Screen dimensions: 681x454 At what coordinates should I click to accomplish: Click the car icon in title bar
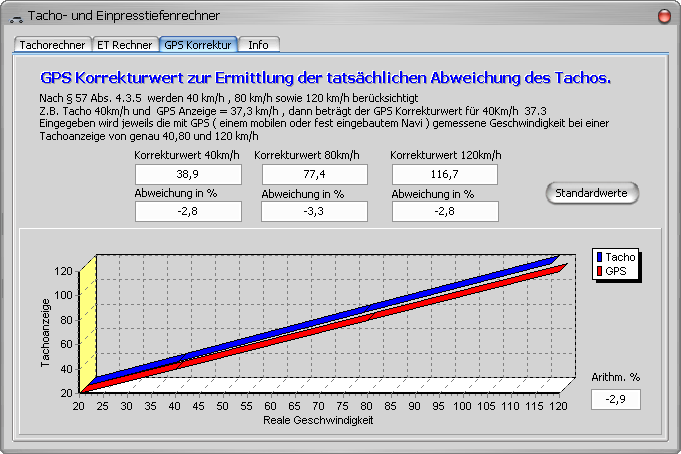tap(16, 18)
